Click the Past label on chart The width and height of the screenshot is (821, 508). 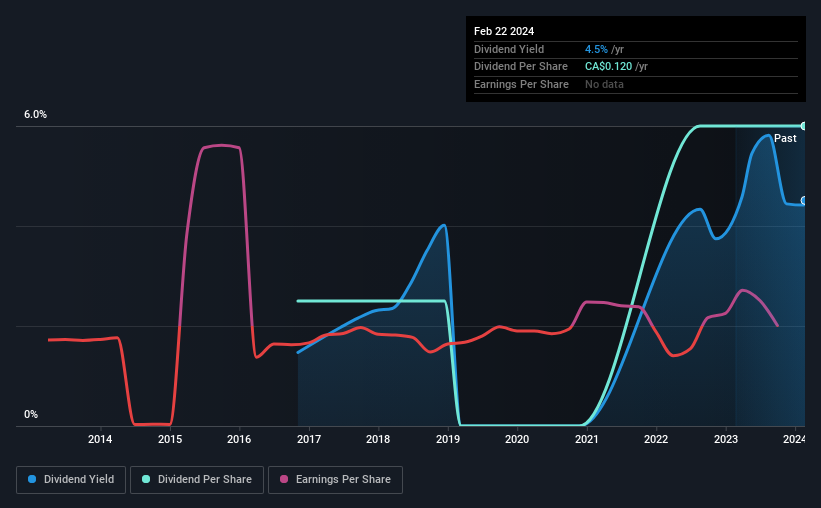tap(785, 138)
